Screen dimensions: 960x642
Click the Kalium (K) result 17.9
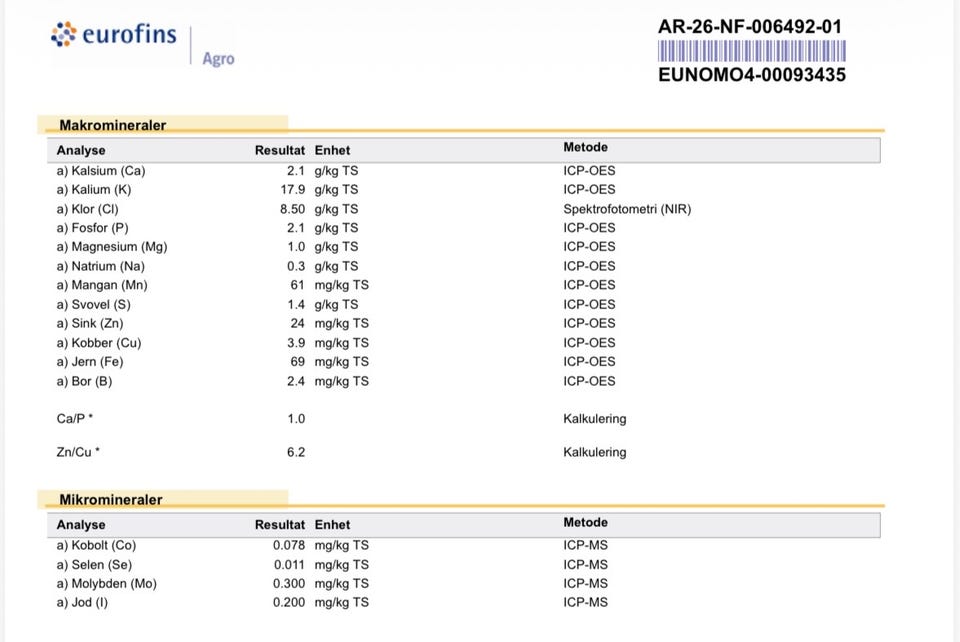pos(293,190)
